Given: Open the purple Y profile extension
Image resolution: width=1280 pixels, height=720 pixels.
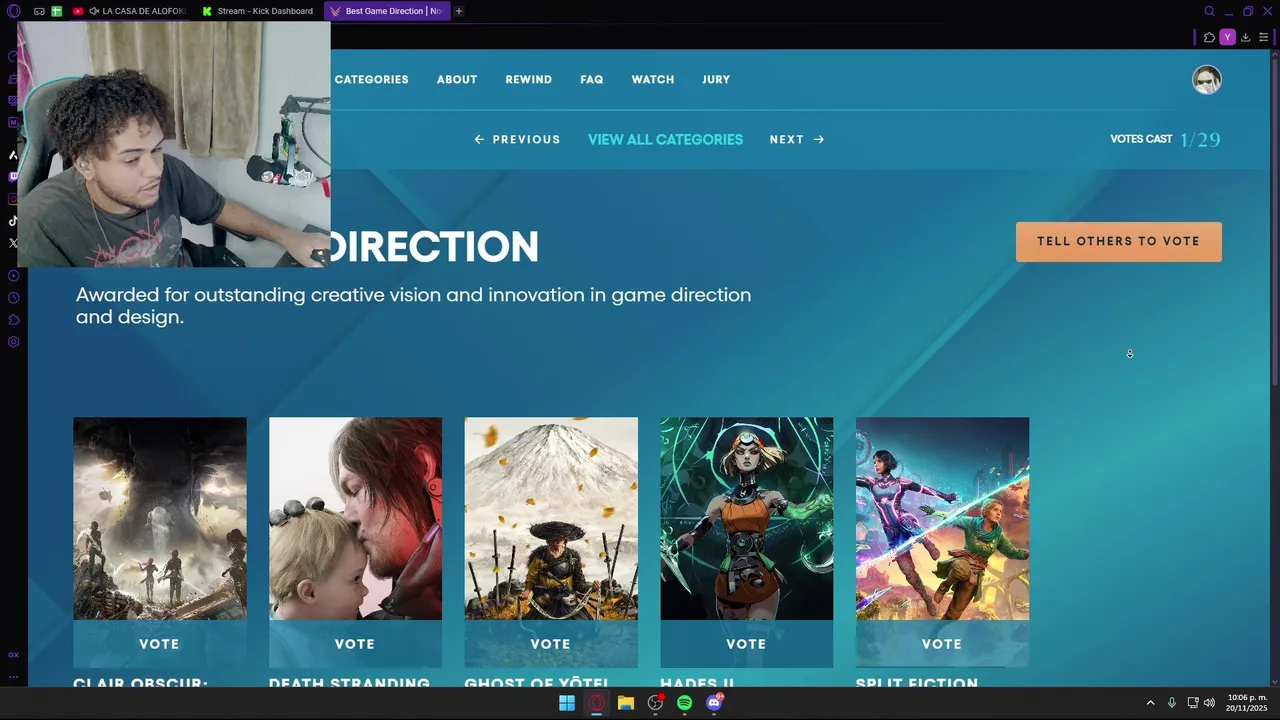Looking at the screenshot, I should [x=1227, y=37].
